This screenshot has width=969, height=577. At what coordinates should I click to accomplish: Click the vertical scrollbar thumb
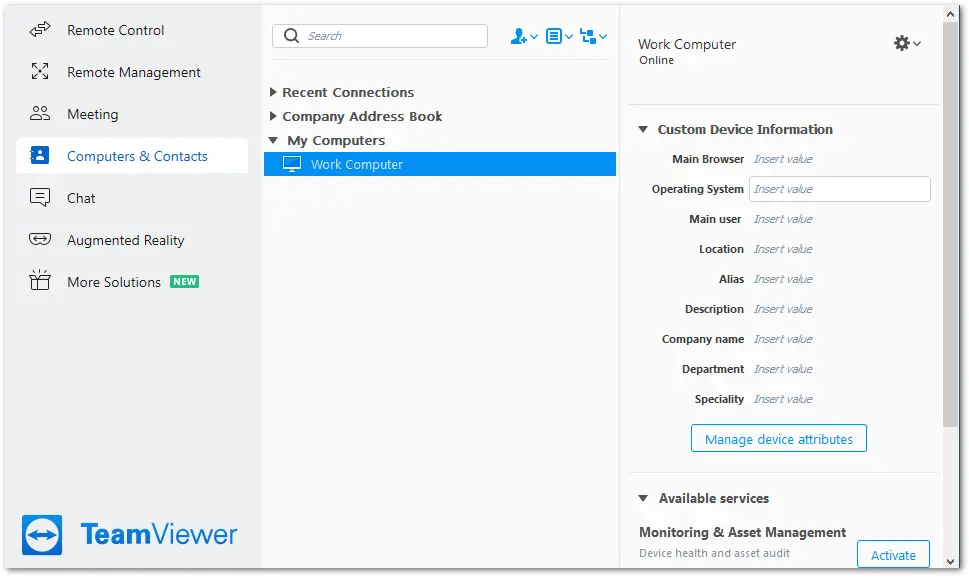click(x=950, y=224)
